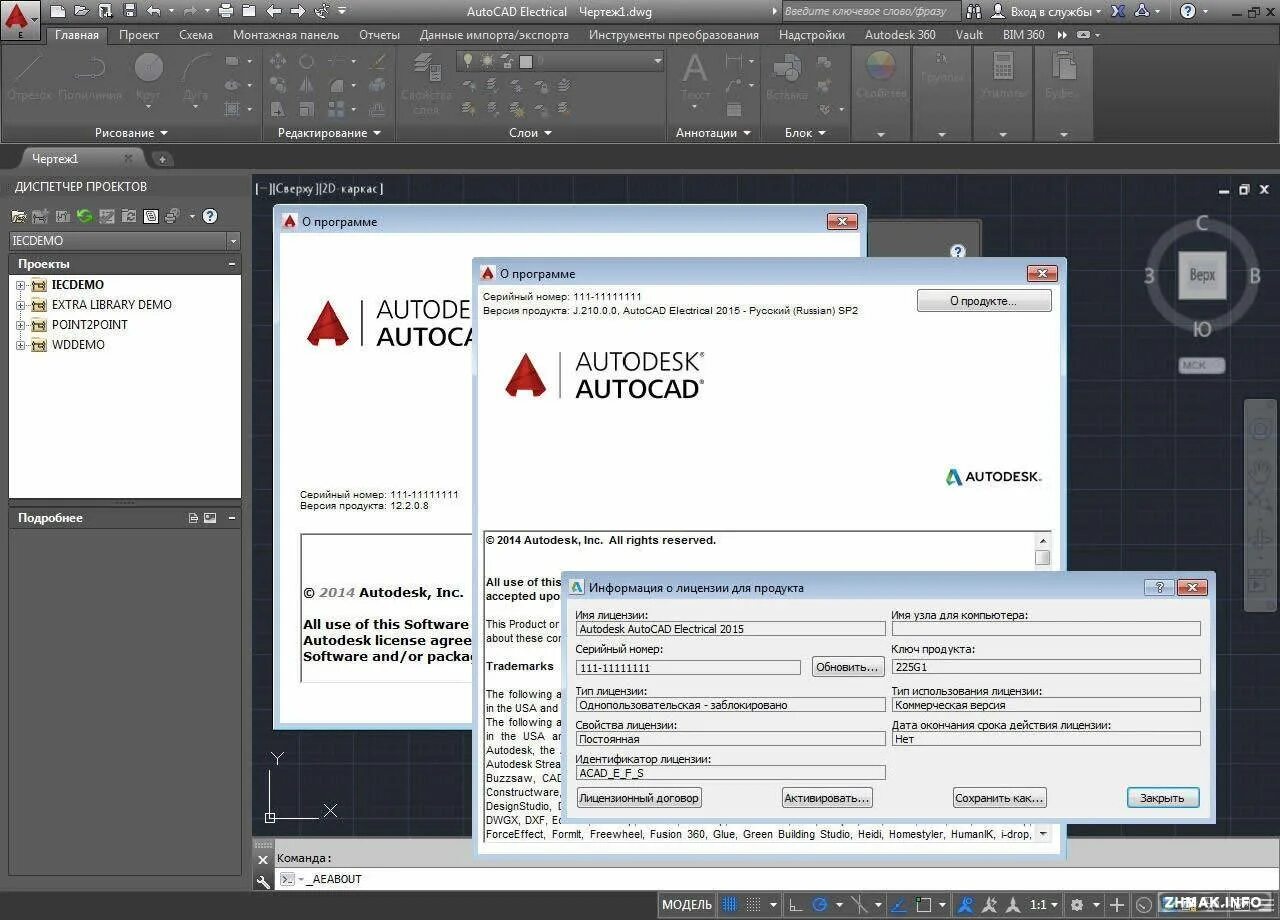Click the Plot printer icon
Image resolution: width=1280 pixels, height=920 pixels.
point(225,11)
